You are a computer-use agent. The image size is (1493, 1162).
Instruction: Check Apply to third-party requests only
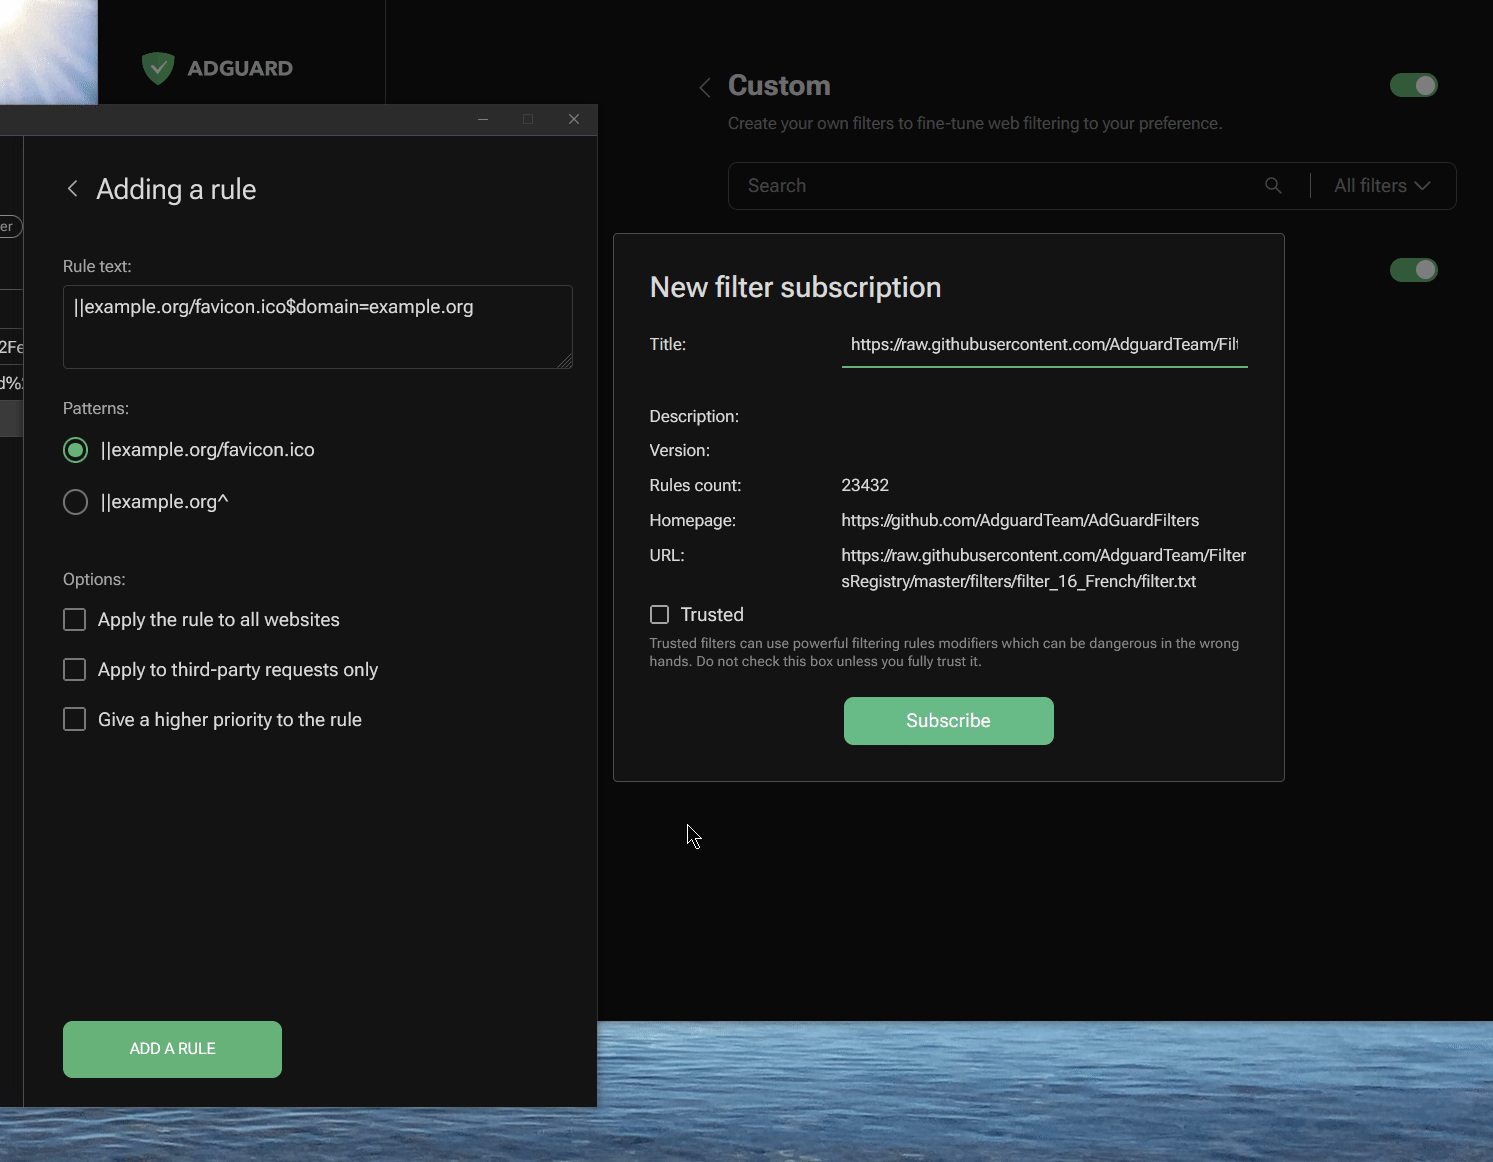pyautogui.click(x=74, y=669)
